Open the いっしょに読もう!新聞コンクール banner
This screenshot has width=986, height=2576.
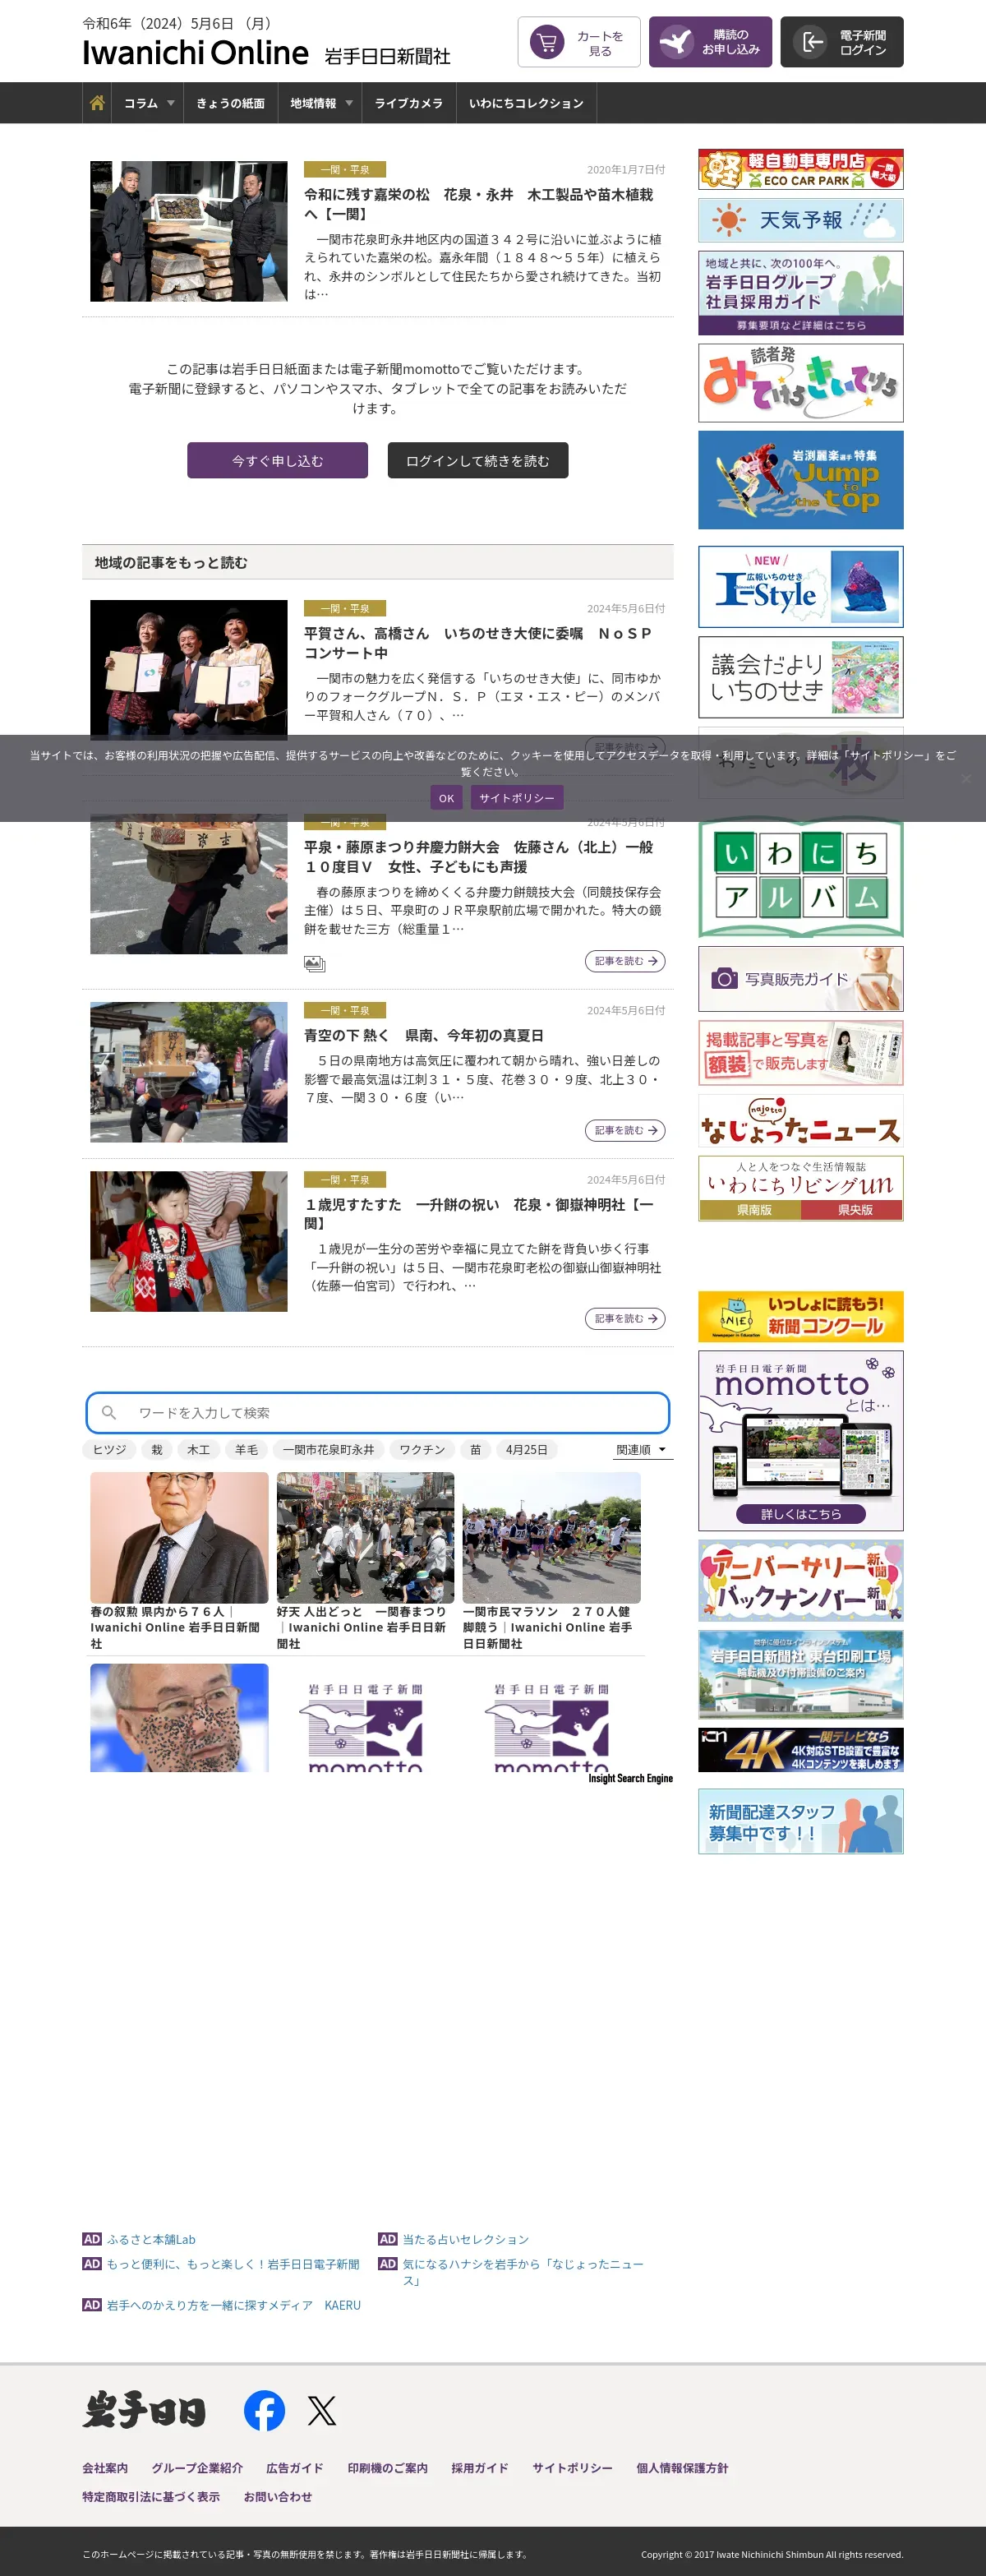coord(800,1316)
